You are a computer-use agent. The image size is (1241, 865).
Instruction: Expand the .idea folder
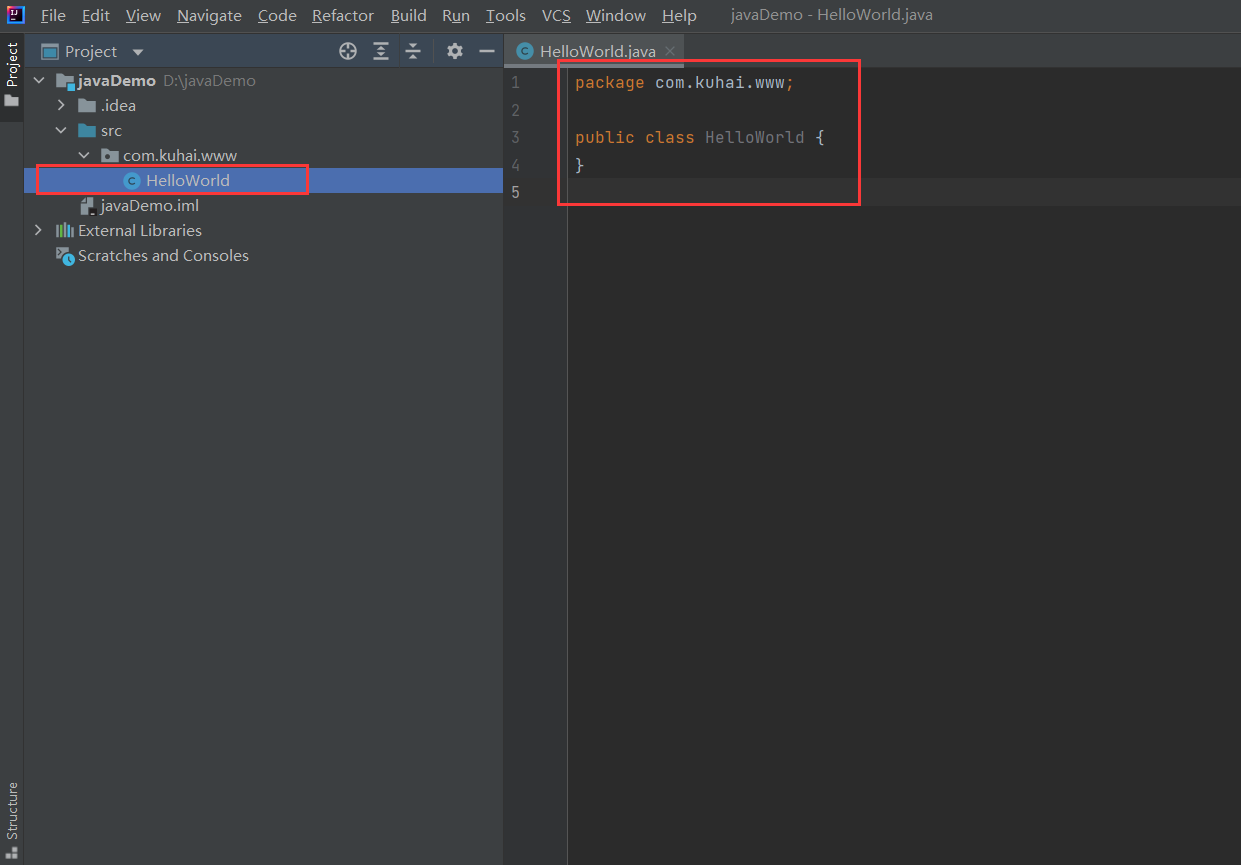coord(61,105)
